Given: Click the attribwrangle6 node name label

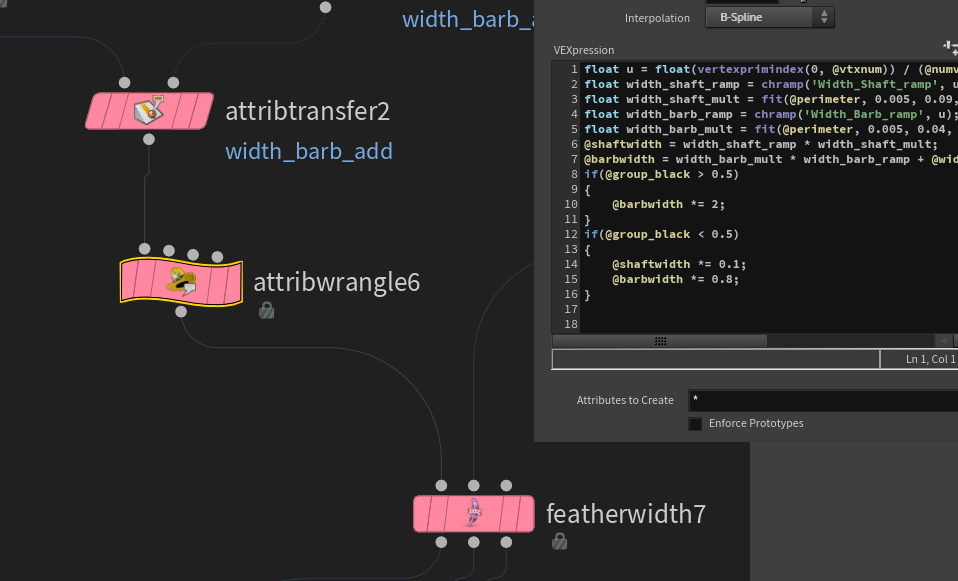Looking at the screenshot, I should pos(337,282).
